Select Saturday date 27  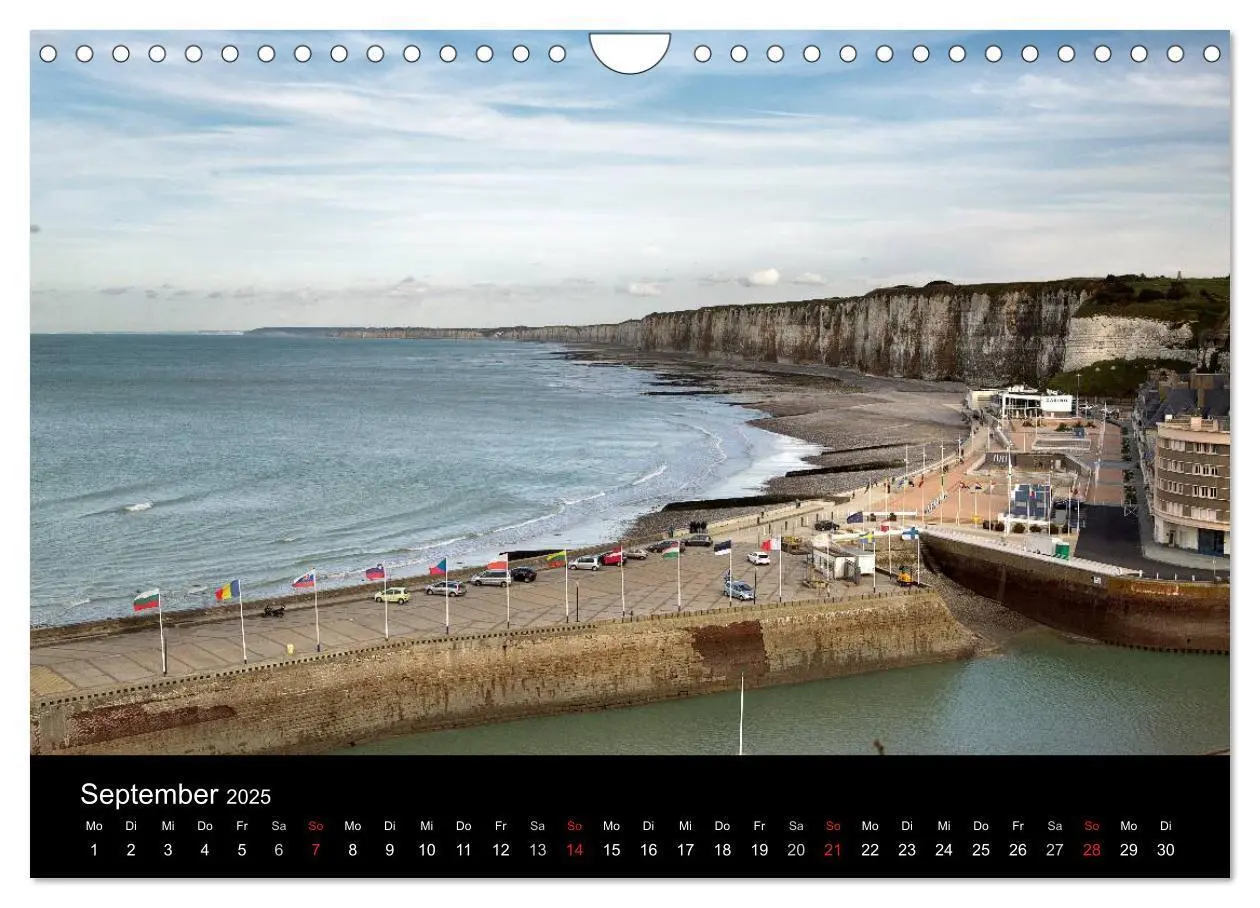[x=1055, y=850]
